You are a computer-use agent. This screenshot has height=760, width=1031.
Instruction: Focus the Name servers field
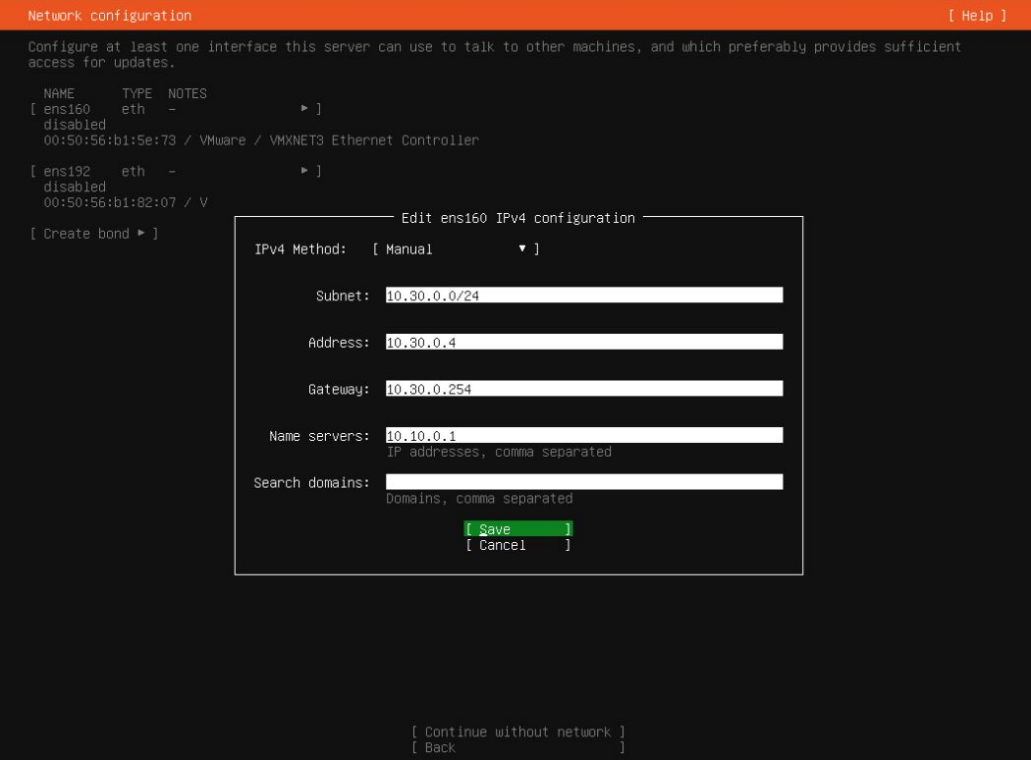point(583,435)
